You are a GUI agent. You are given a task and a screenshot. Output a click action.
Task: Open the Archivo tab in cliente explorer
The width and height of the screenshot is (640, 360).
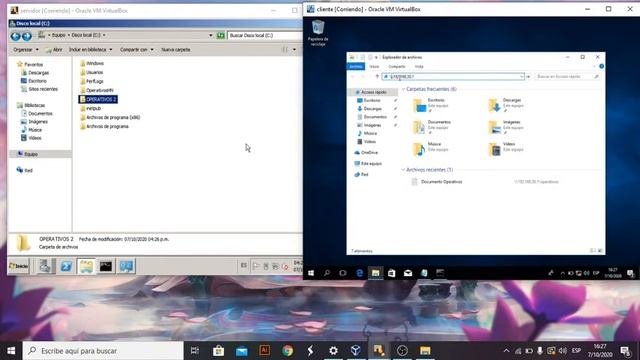pyautogui.click(x=356, y=67)
